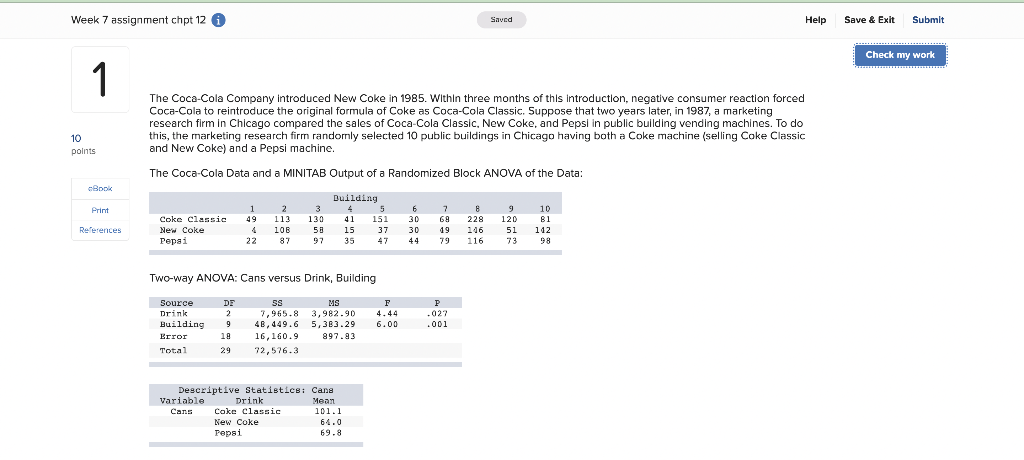Click 'Descriptive Statistics: Cans' header

click(x=257, y=390)
